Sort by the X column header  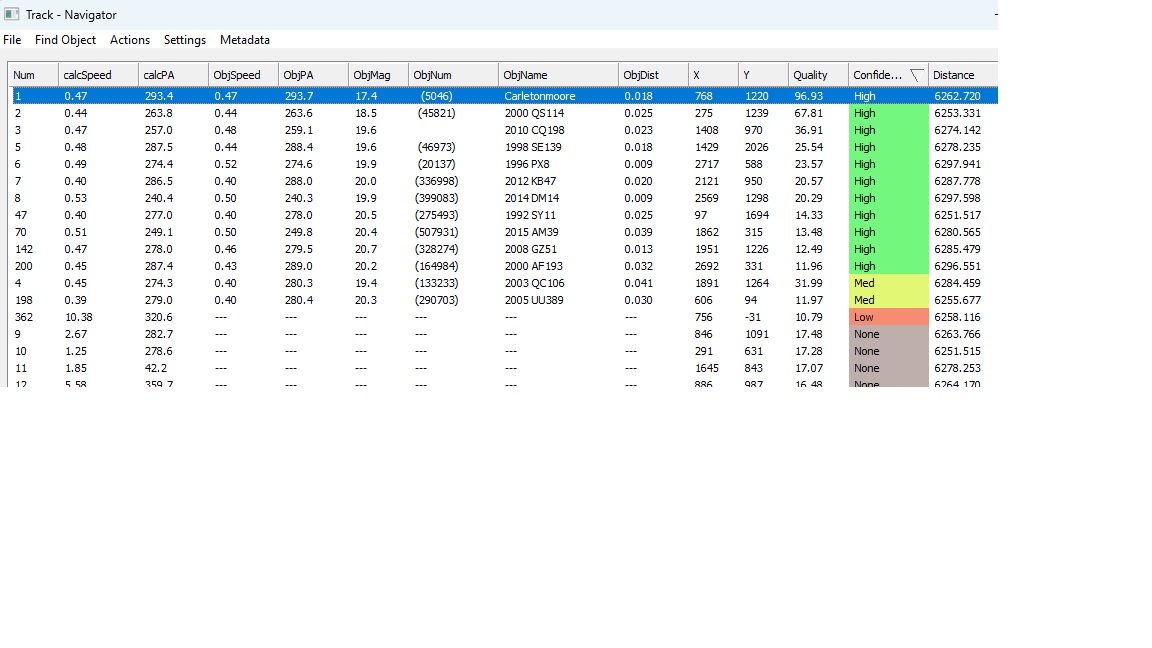pyautogui.click(x=713, y=75)
